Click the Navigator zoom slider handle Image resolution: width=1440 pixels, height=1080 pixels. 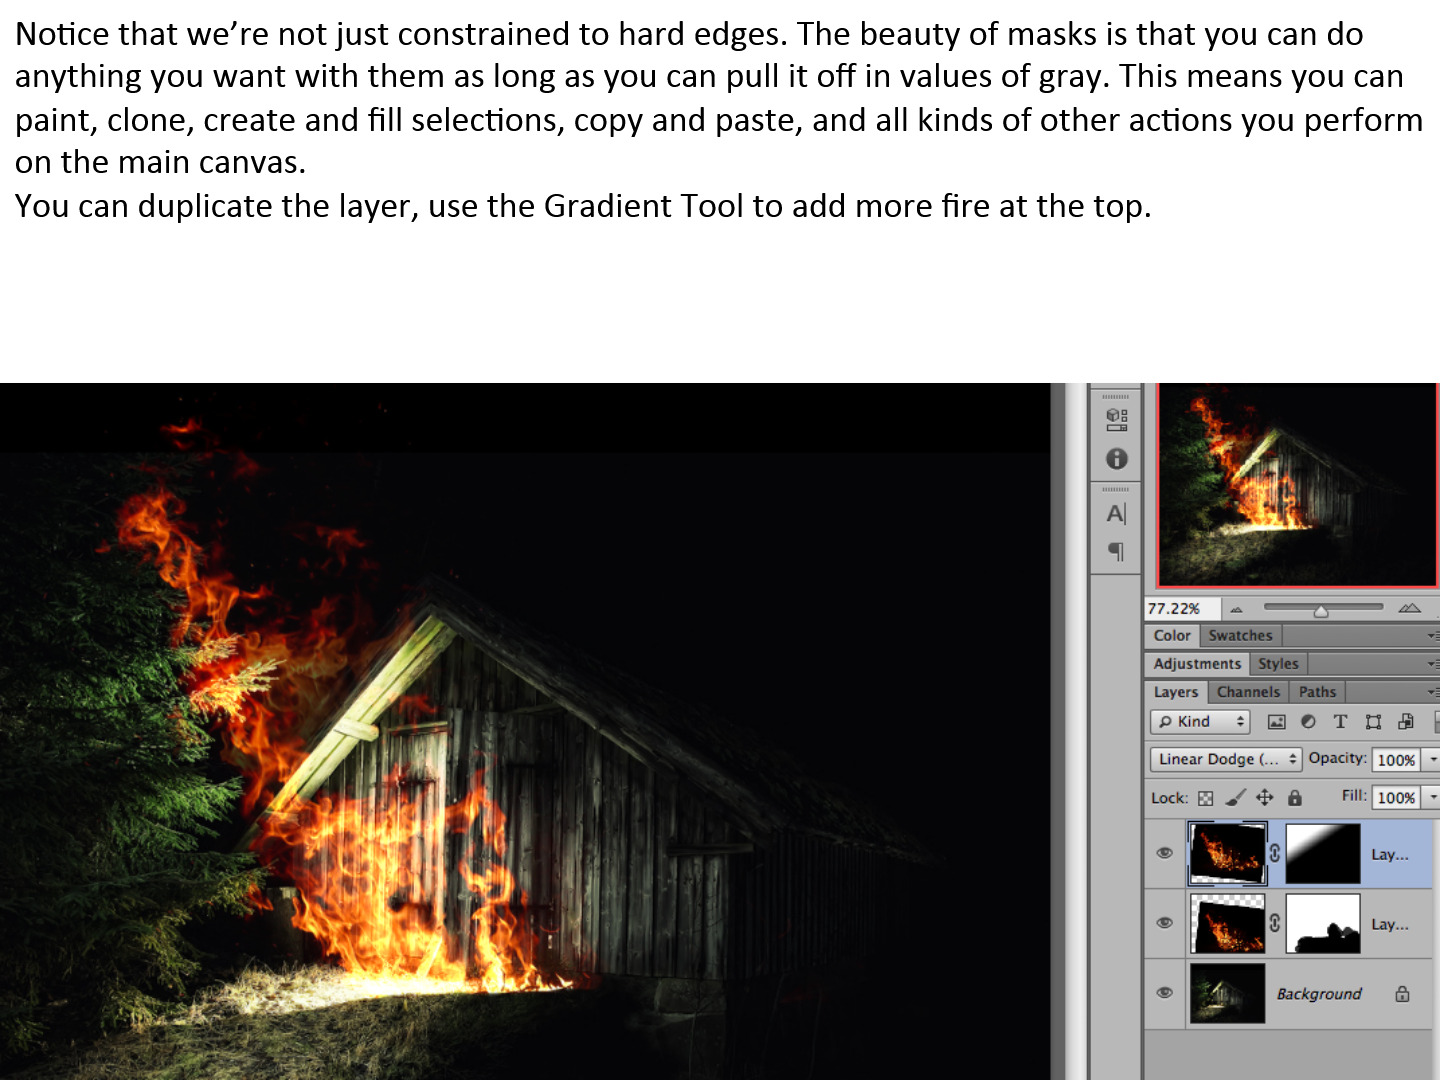[x=1321, y=610]
